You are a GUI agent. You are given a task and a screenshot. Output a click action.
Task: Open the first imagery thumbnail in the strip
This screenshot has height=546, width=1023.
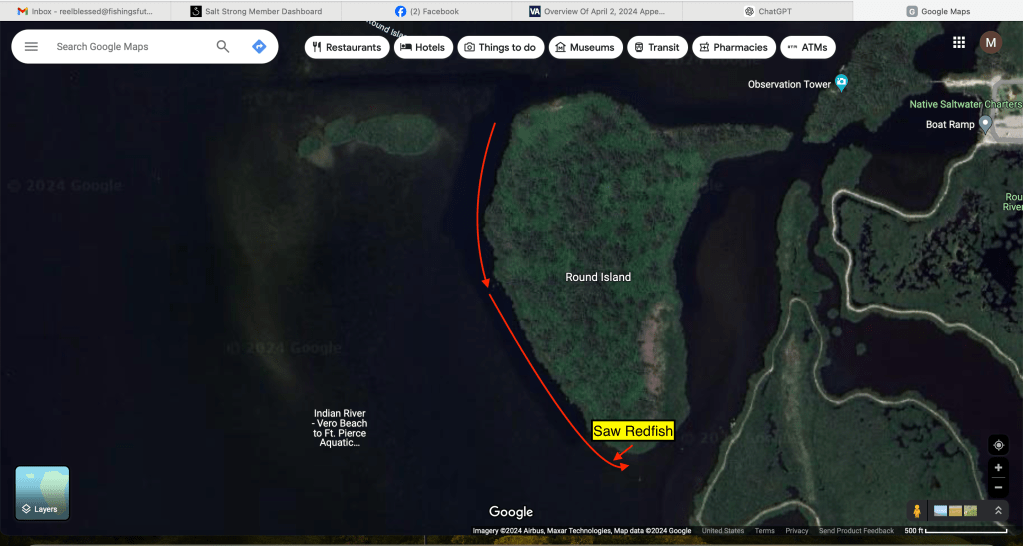(x=940, y=511)
